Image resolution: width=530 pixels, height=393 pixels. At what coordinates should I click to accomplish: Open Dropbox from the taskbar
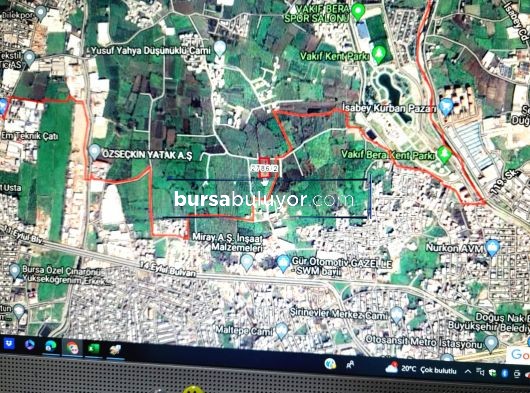(x=9, y=344)
